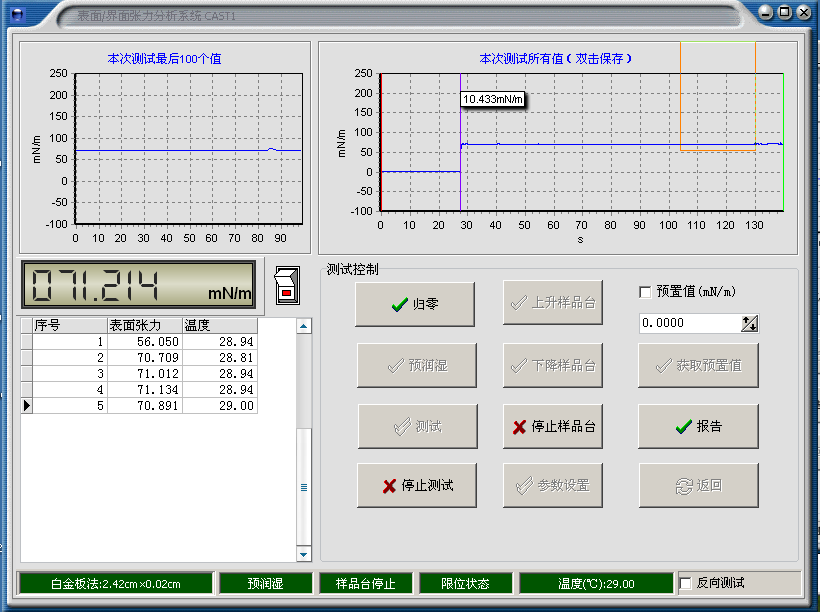The height and width of the screenshot is (612, 820).
Task: Click the 测试 button
Action: (418, 426)
